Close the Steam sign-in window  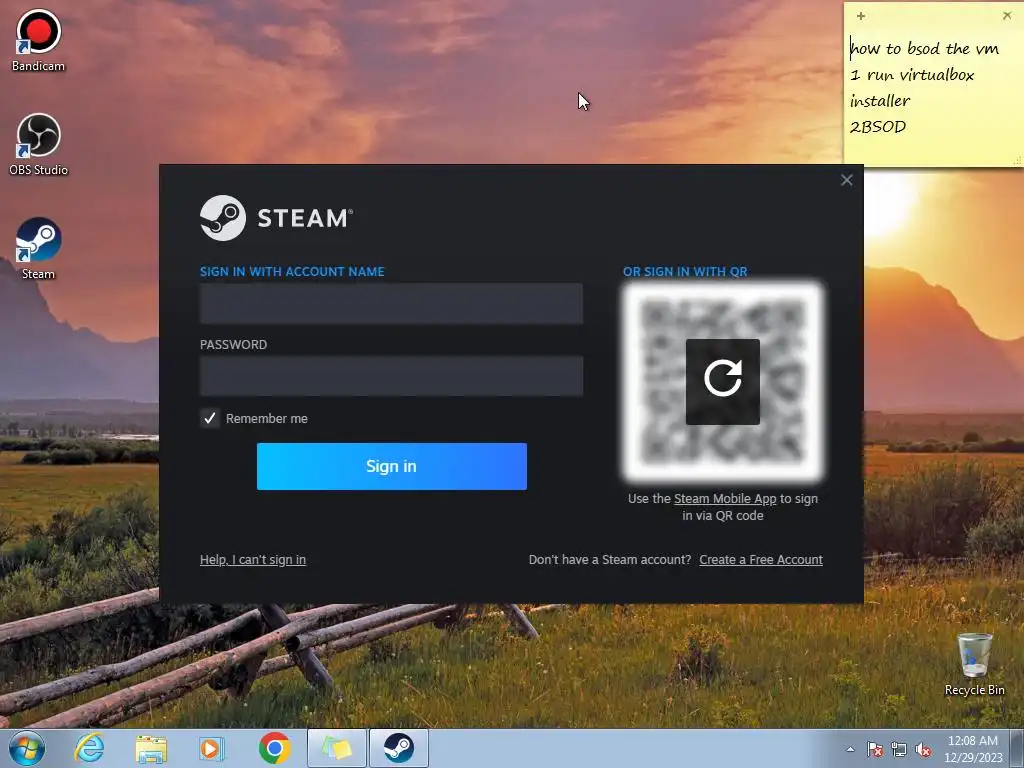point(846,180)
